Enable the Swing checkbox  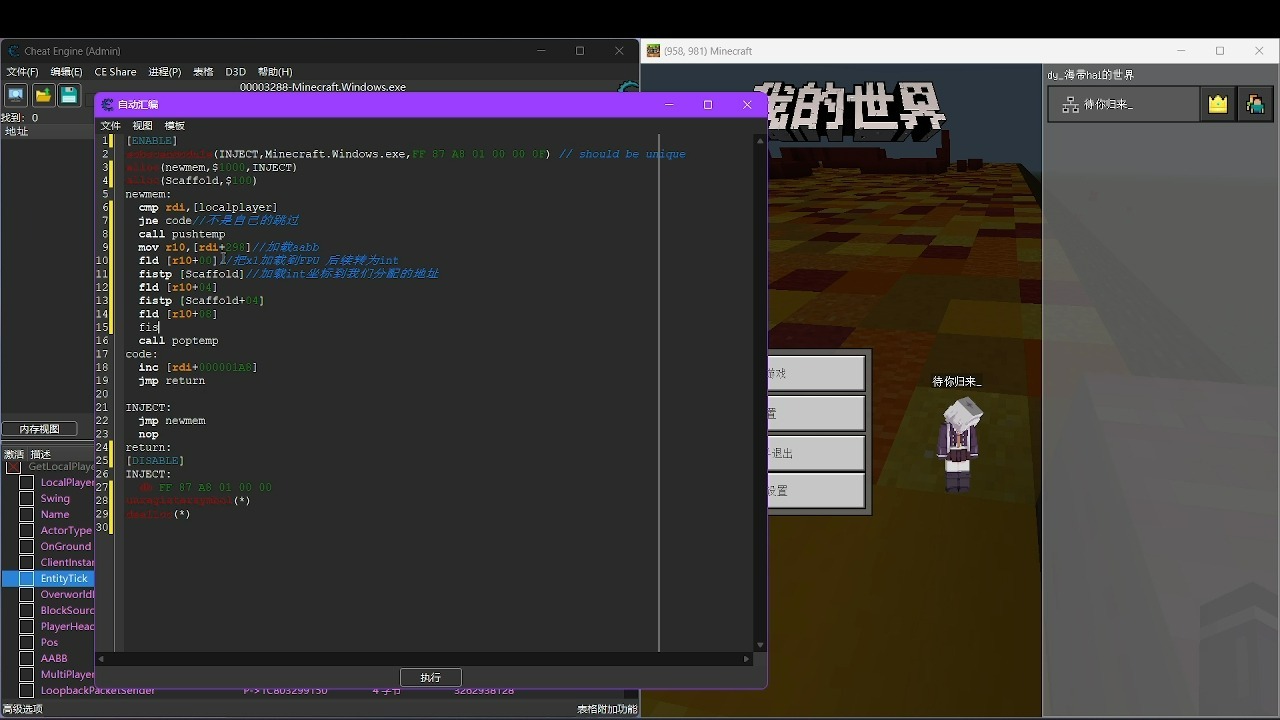click(27, 499)
